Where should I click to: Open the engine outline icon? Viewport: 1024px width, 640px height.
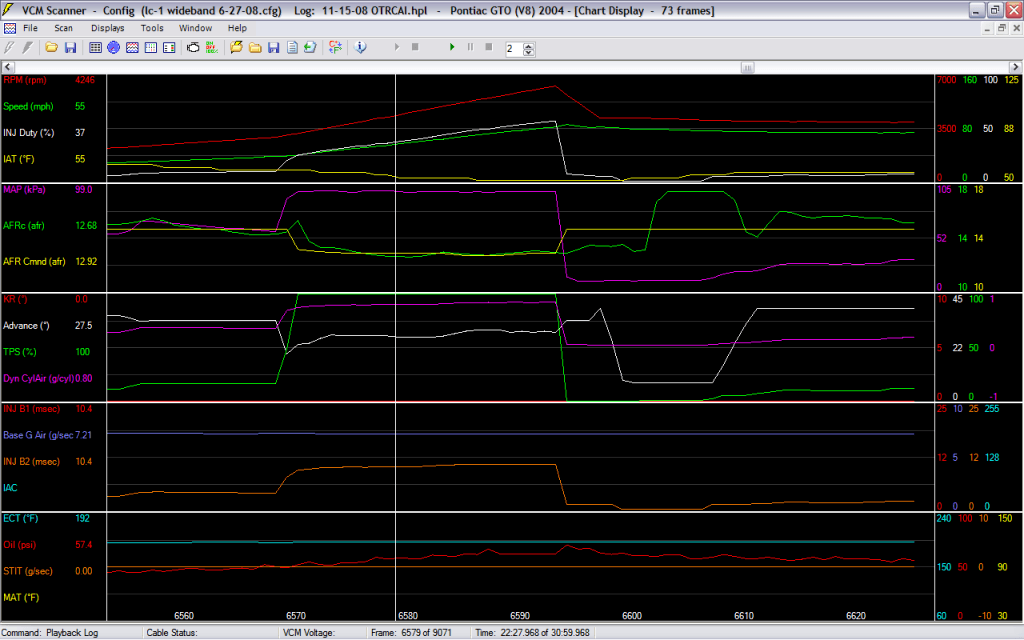click(x=193, y=48)
